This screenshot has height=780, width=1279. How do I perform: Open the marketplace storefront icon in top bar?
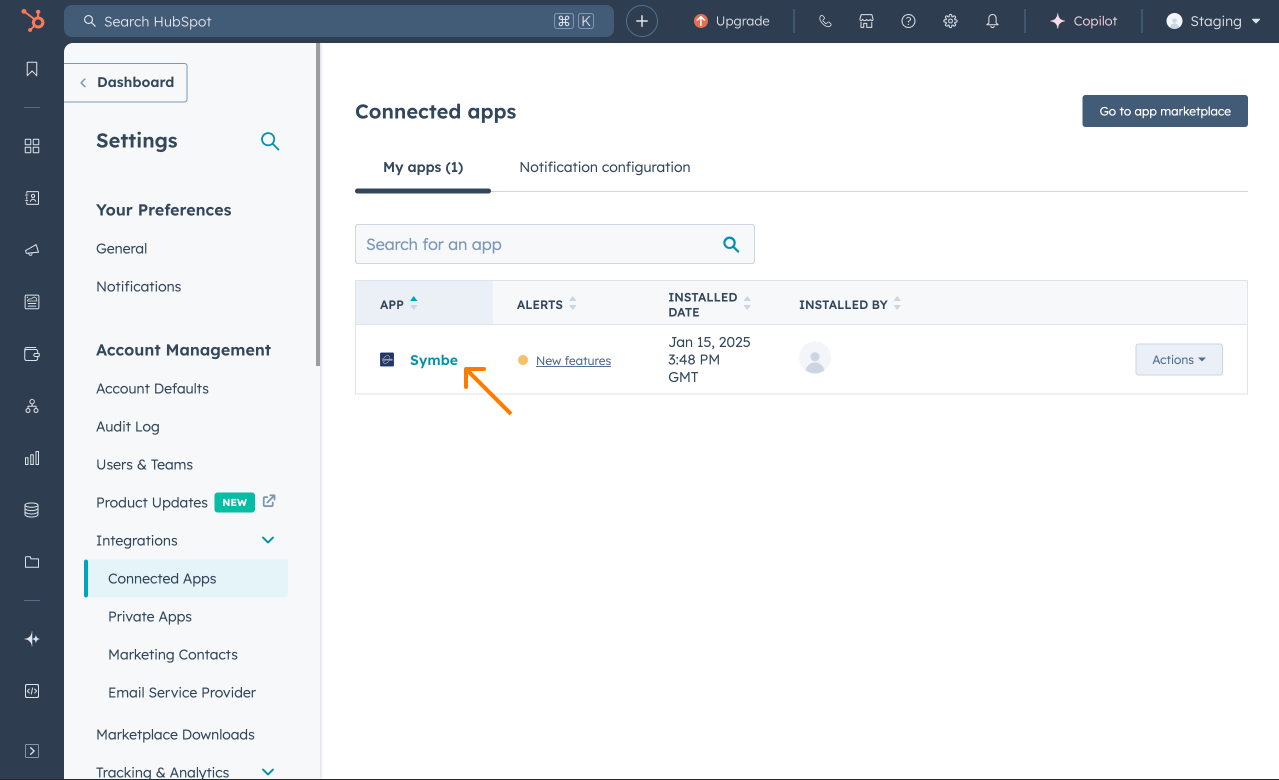tap(867, 21)
